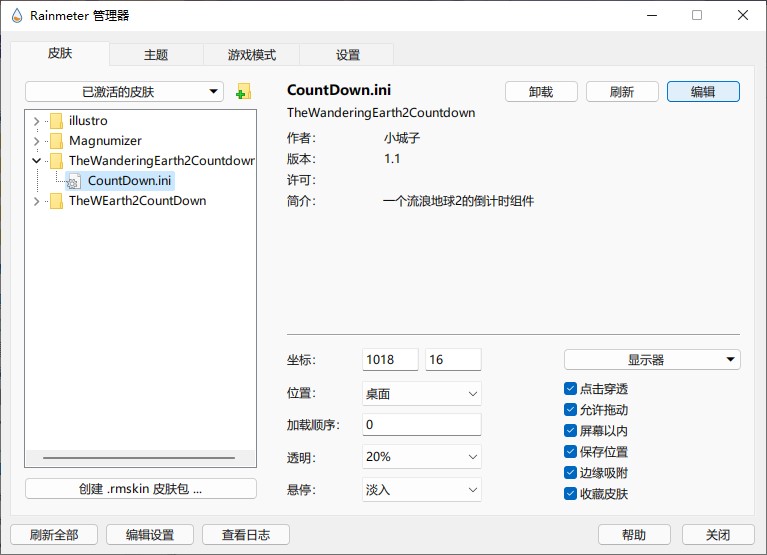Select the Magnumizer tree row label
Viewport: 767px width, 555px height.
click(105, 141)
